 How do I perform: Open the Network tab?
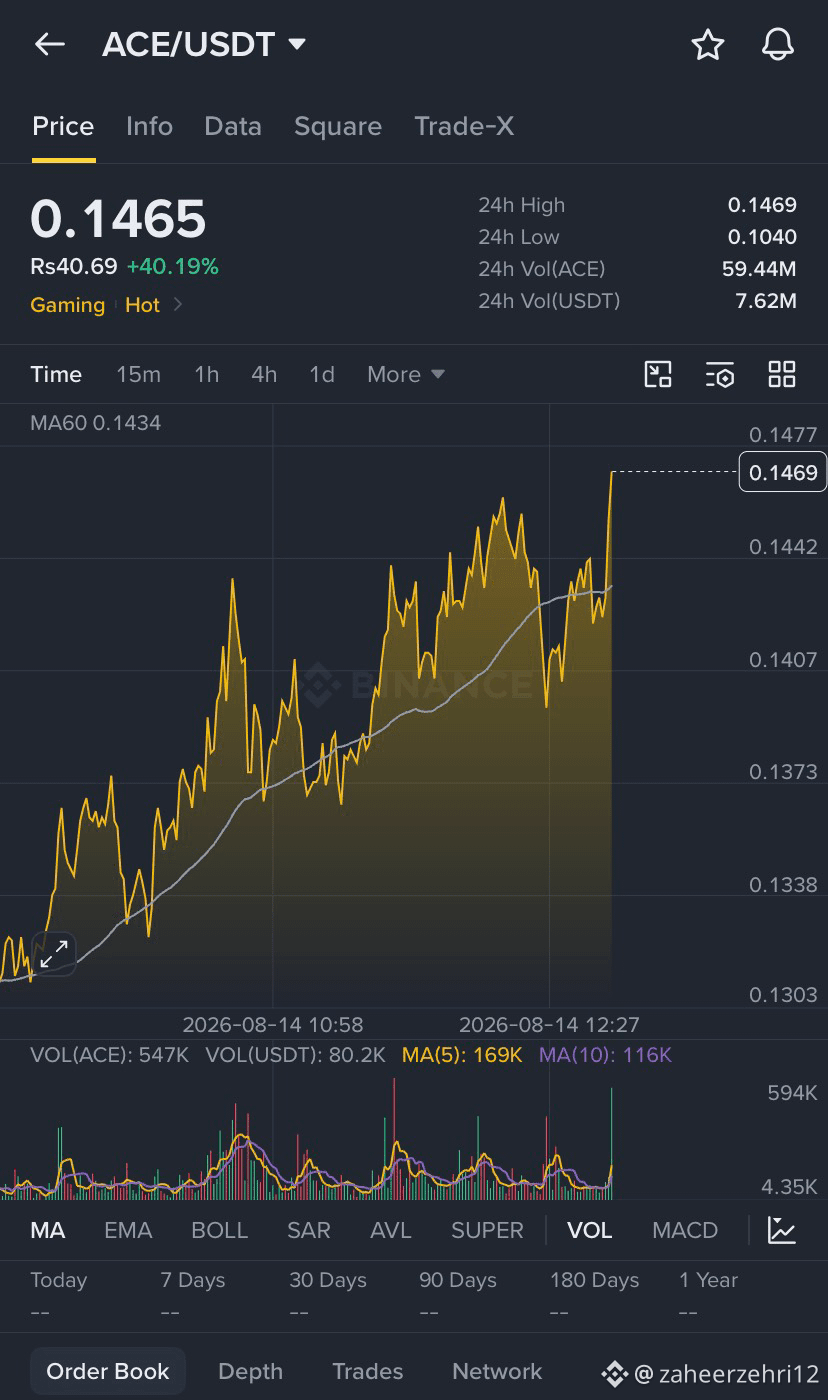[497, 1372]
